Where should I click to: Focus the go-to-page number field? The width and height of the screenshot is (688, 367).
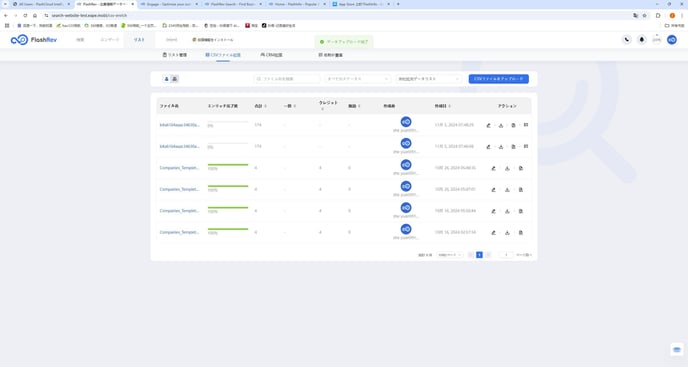click(x=506, y=255)
